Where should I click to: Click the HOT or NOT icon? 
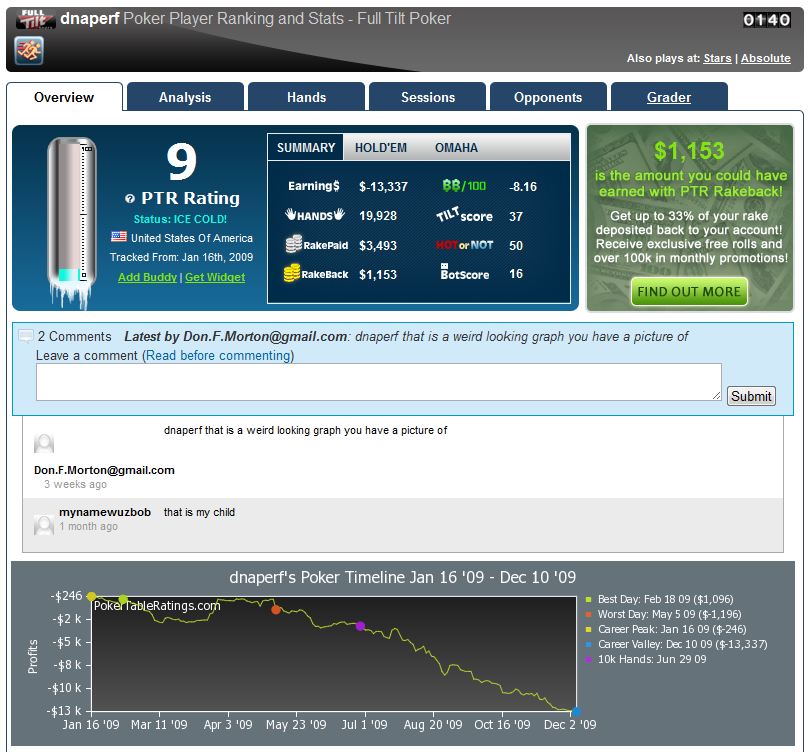click(464, 245)
